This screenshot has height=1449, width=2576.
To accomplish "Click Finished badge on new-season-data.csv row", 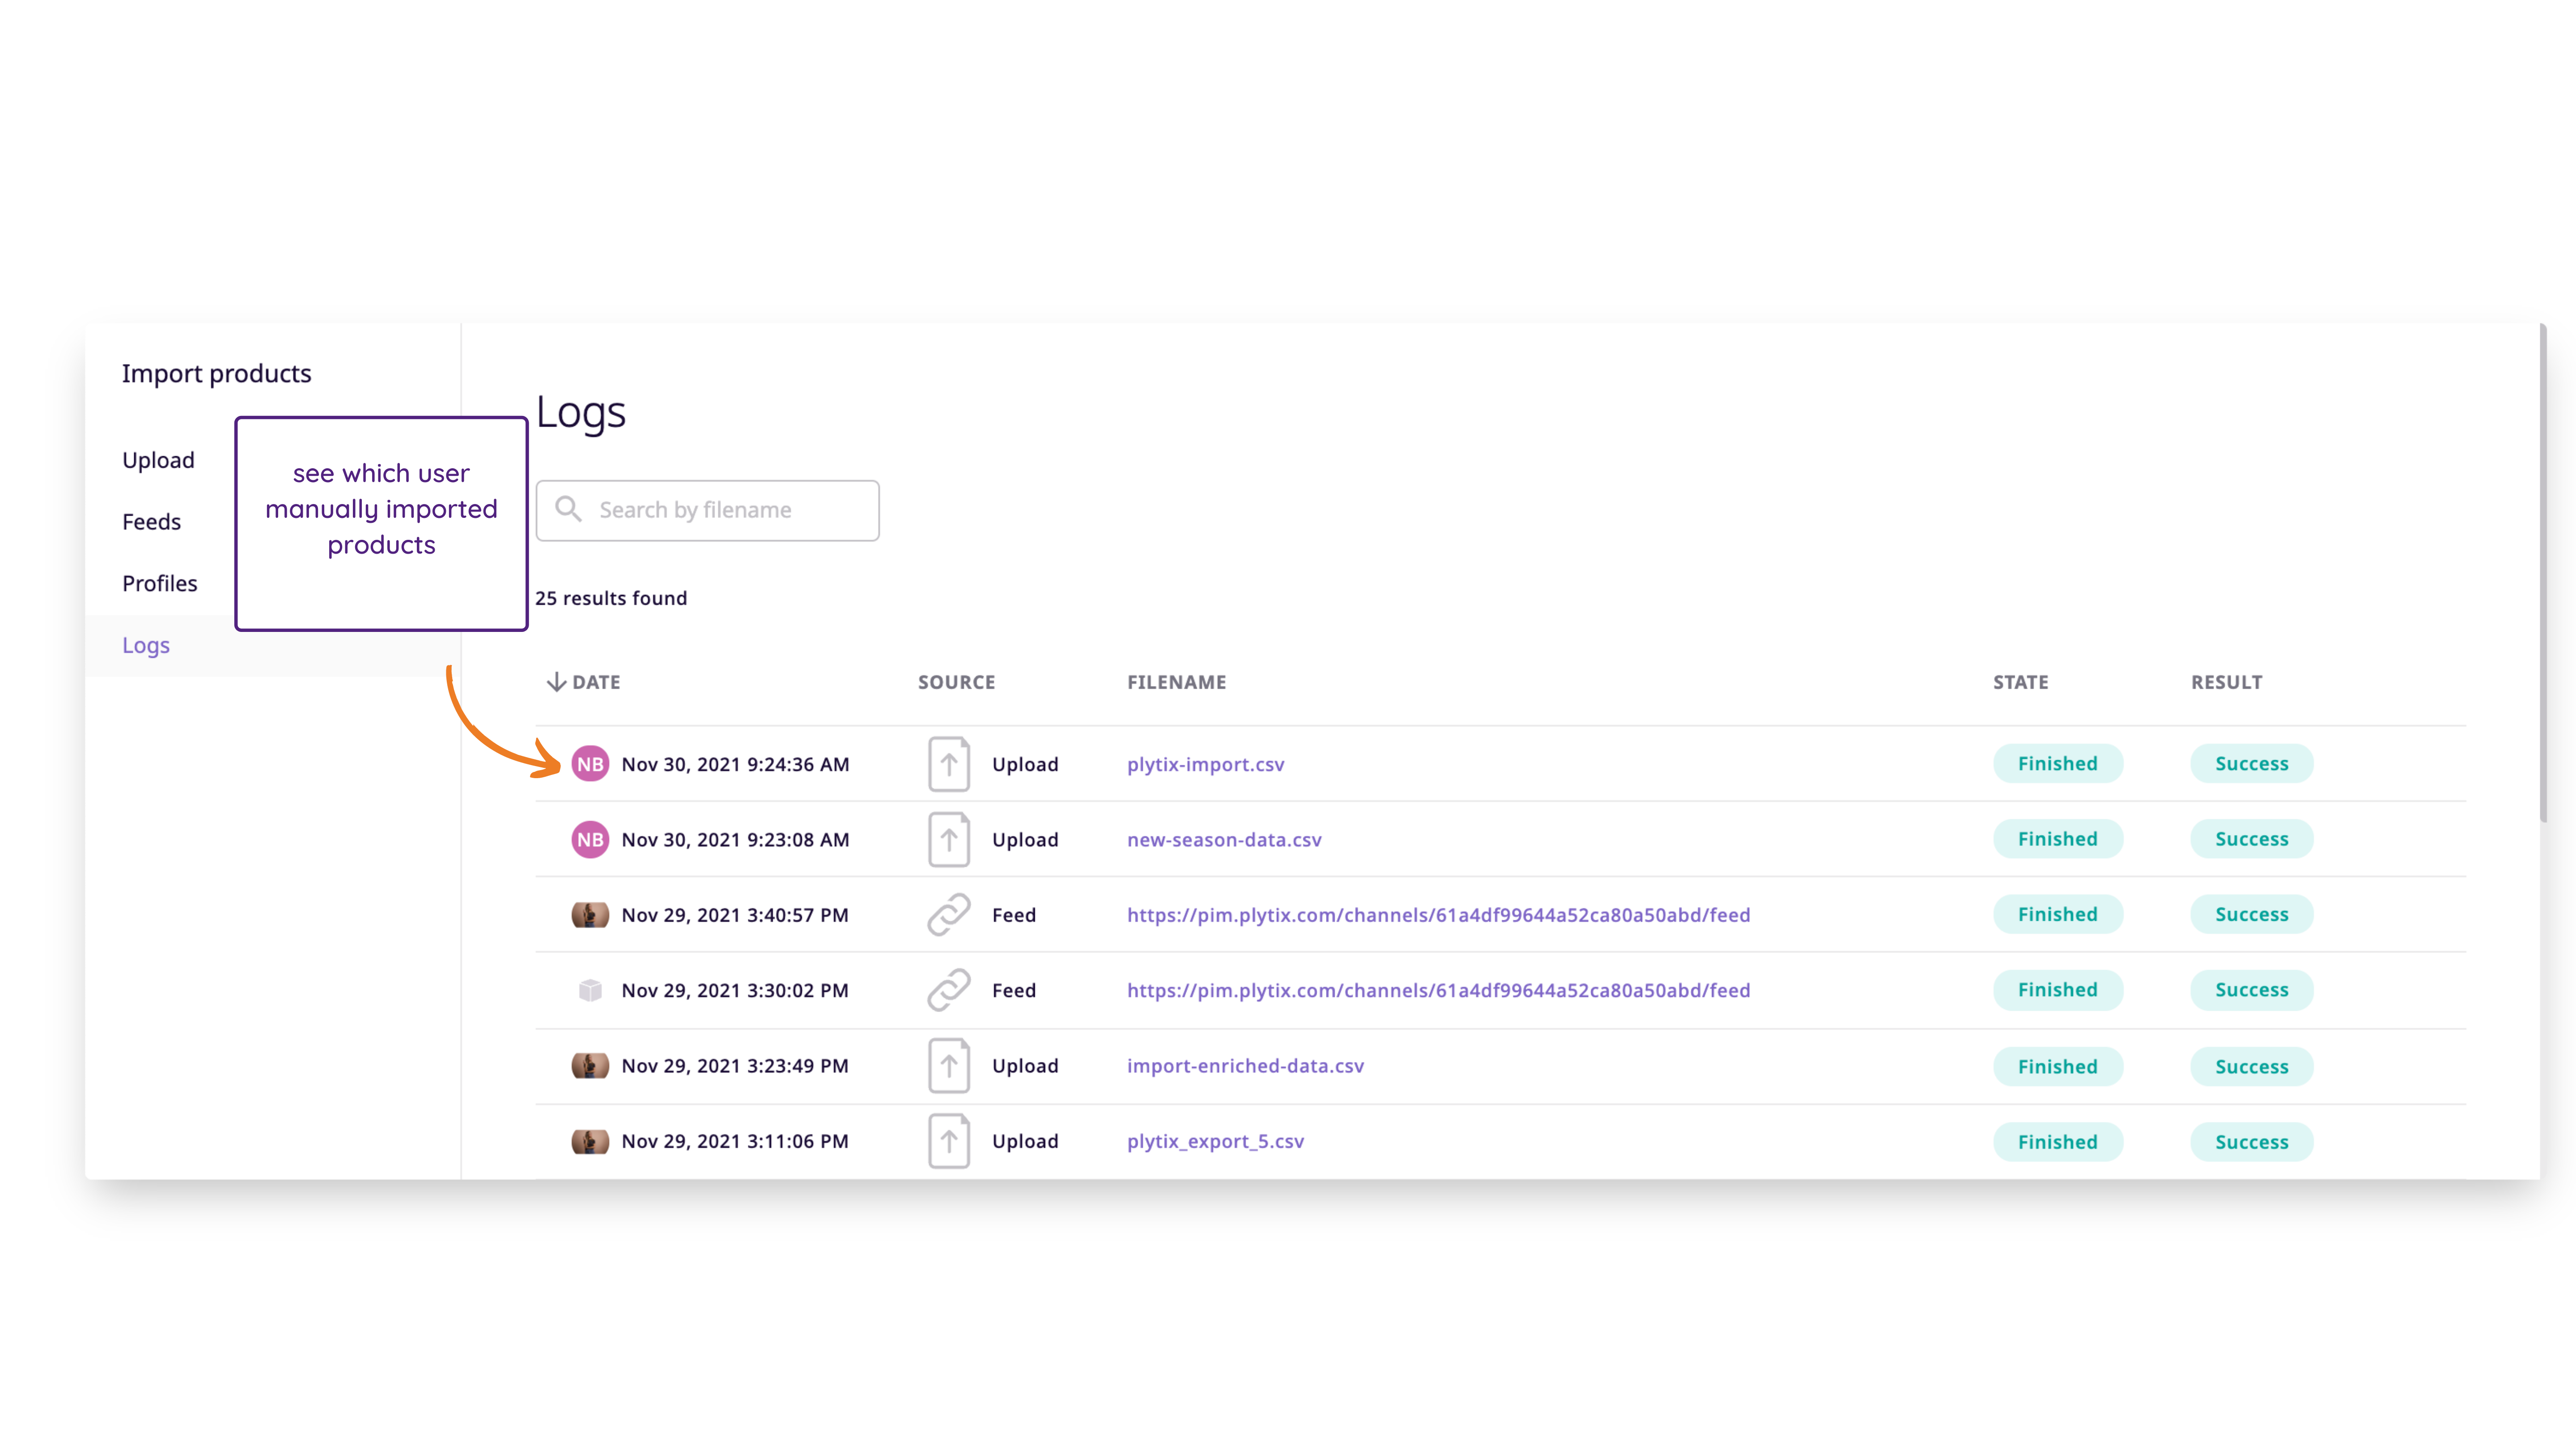I will [2057, 839].
